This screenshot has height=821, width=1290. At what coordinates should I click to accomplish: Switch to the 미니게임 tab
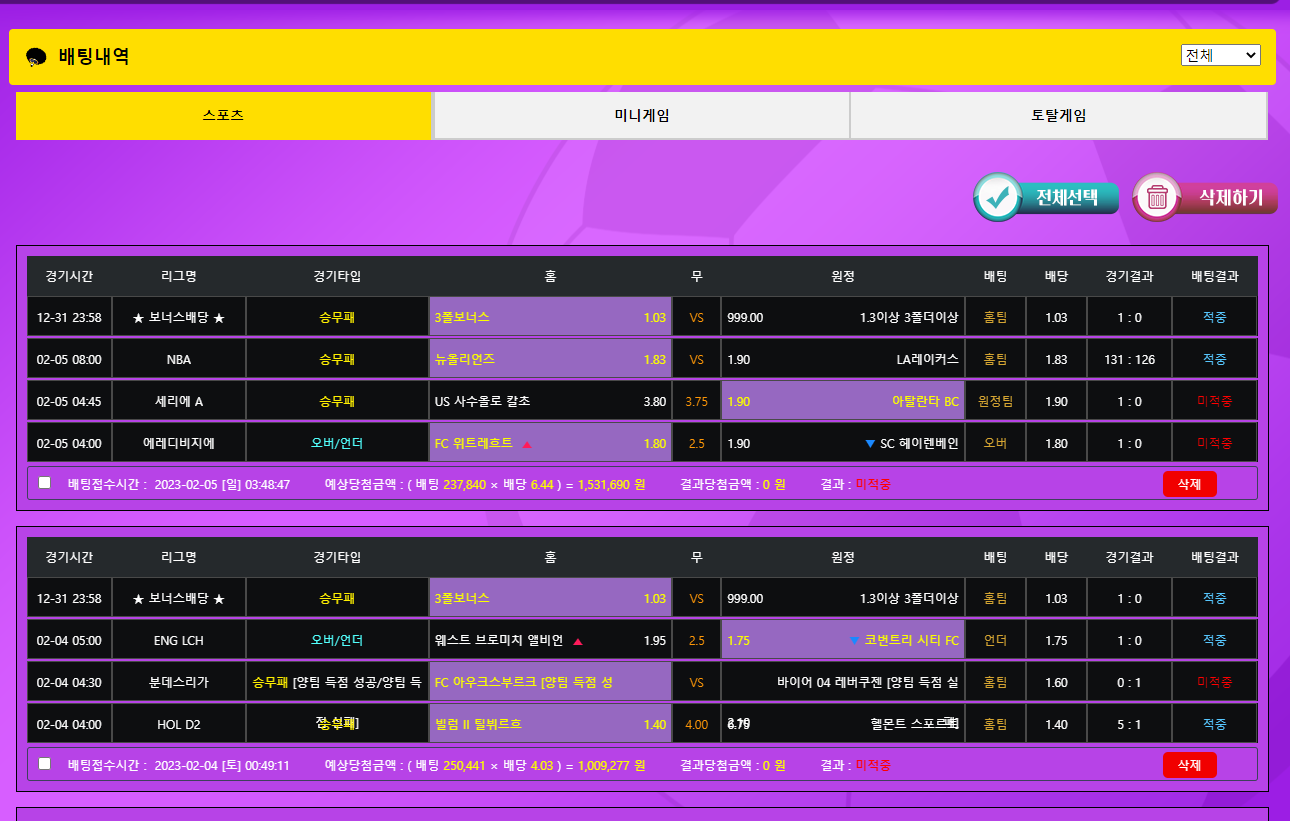click(641, 116)
